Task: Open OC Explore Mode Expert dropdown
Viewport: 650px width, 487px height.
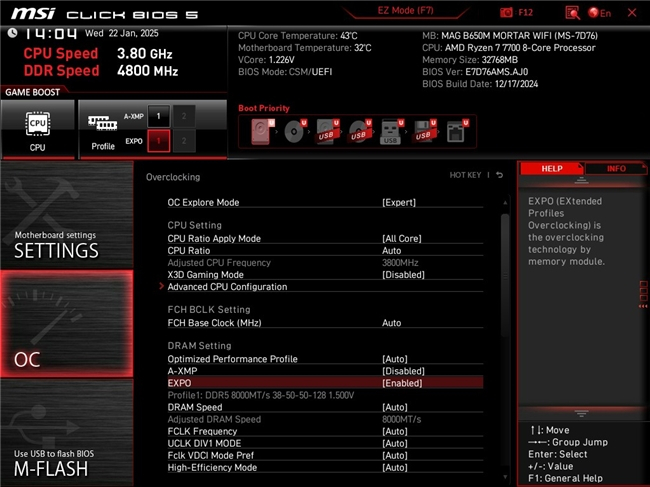Action: (x=399, y=202)
